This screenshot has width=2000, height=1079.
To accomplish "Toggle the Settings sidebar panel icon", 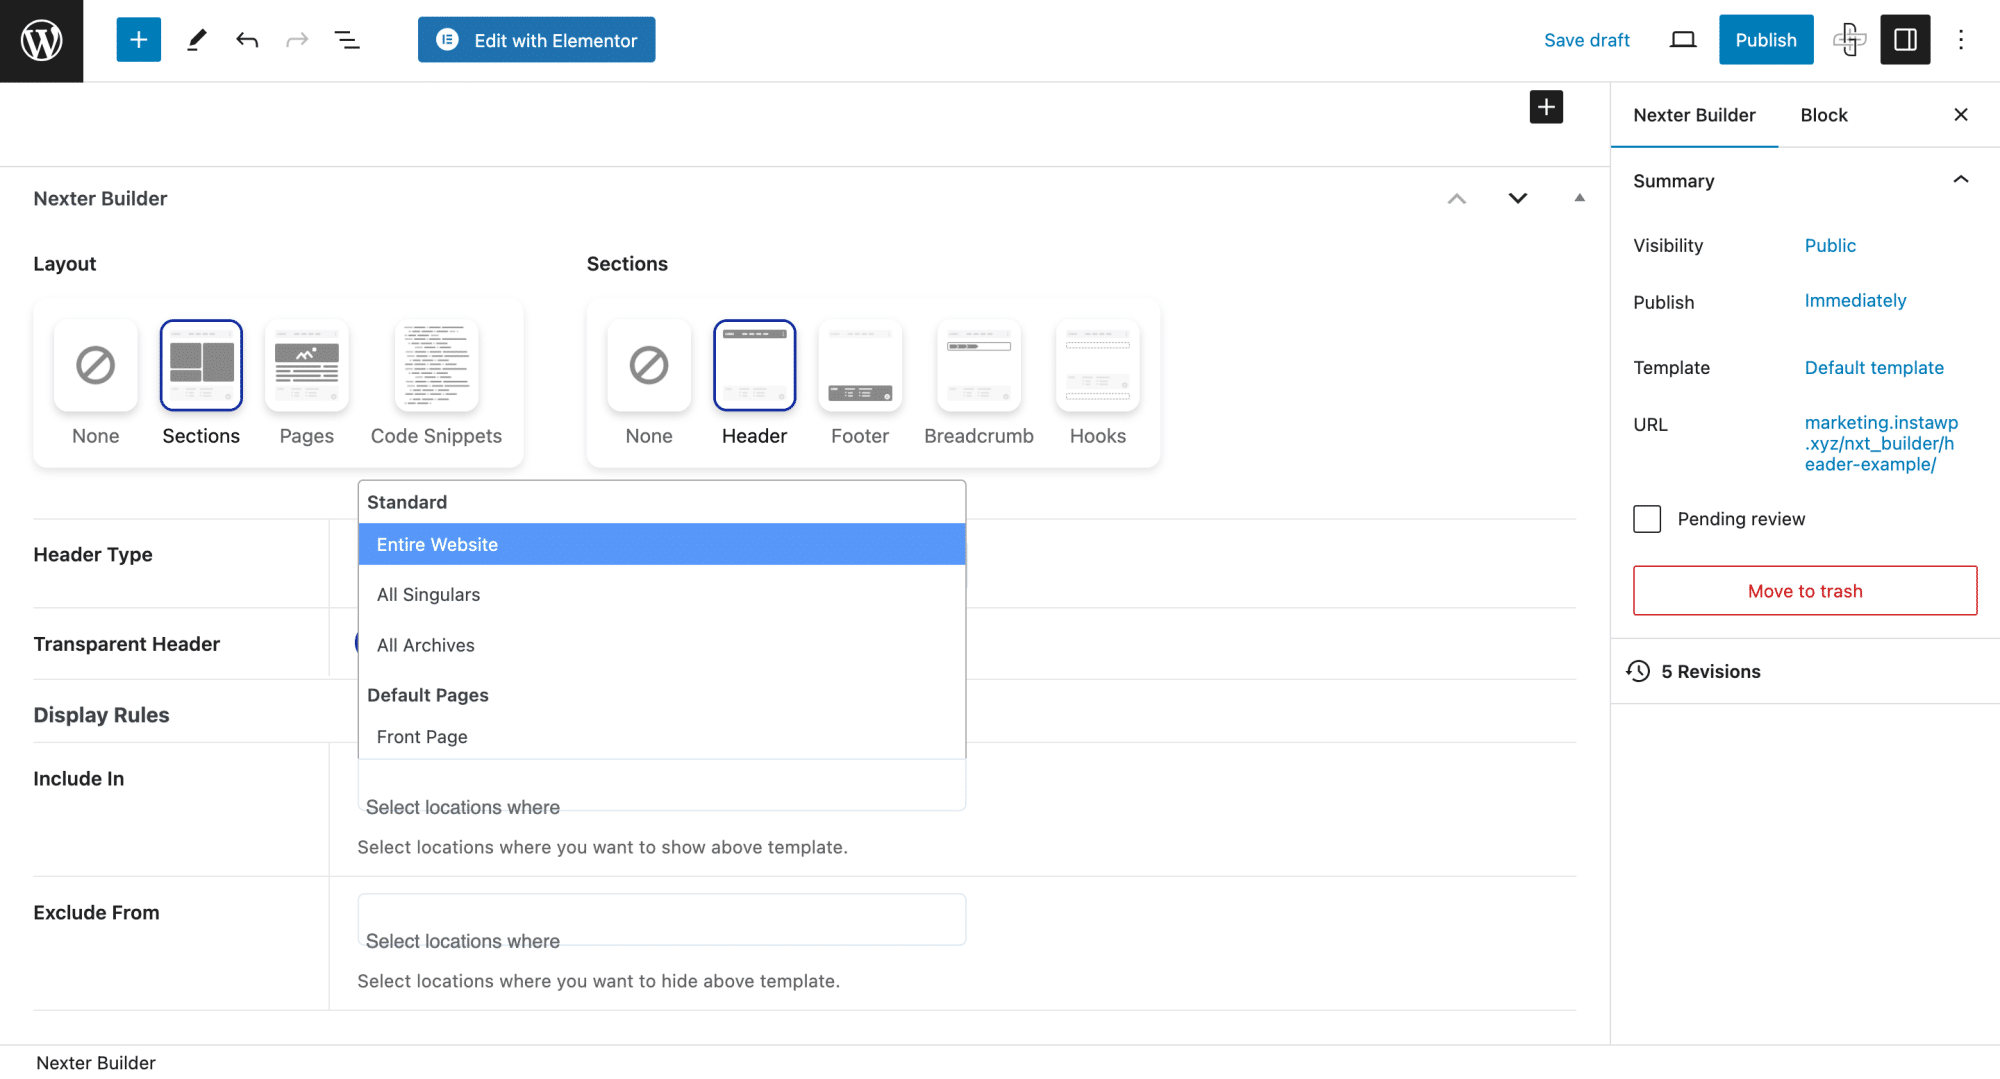I will point(1904,40).
